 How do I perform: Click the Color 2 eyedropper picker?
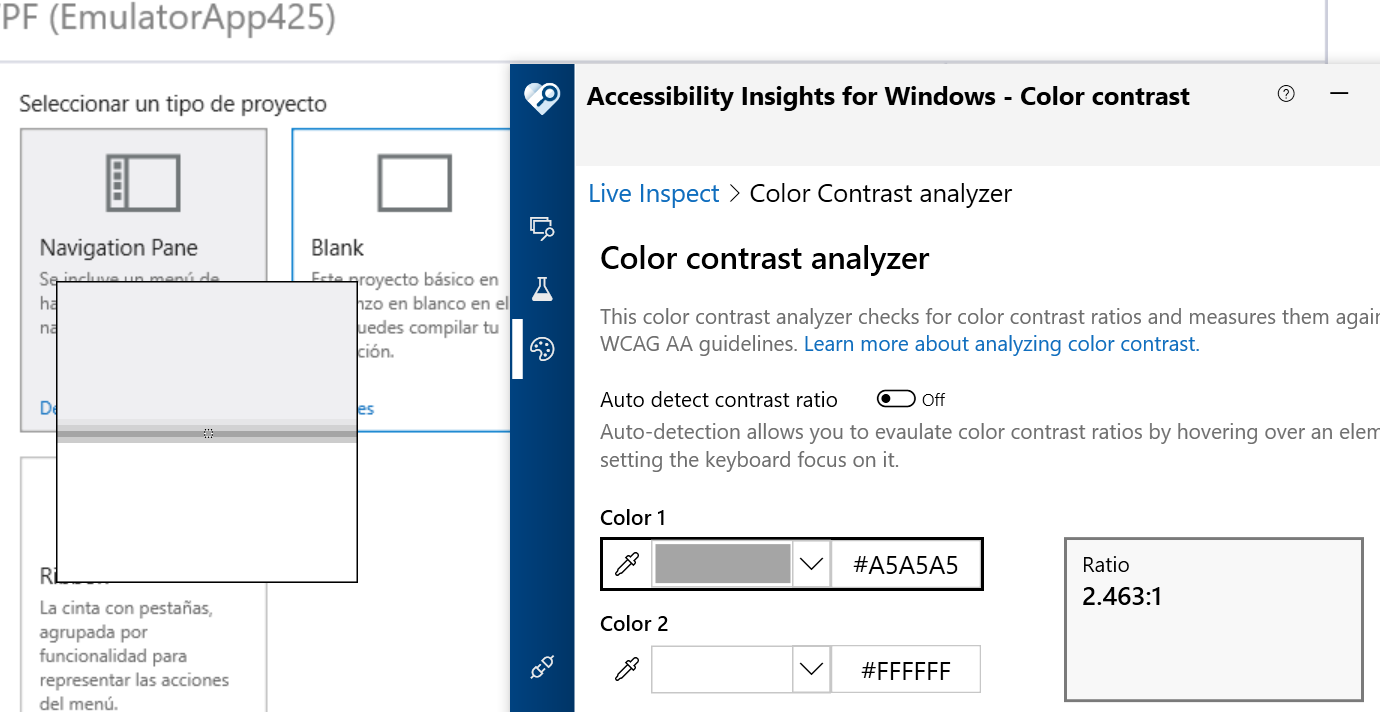[626, 668]
